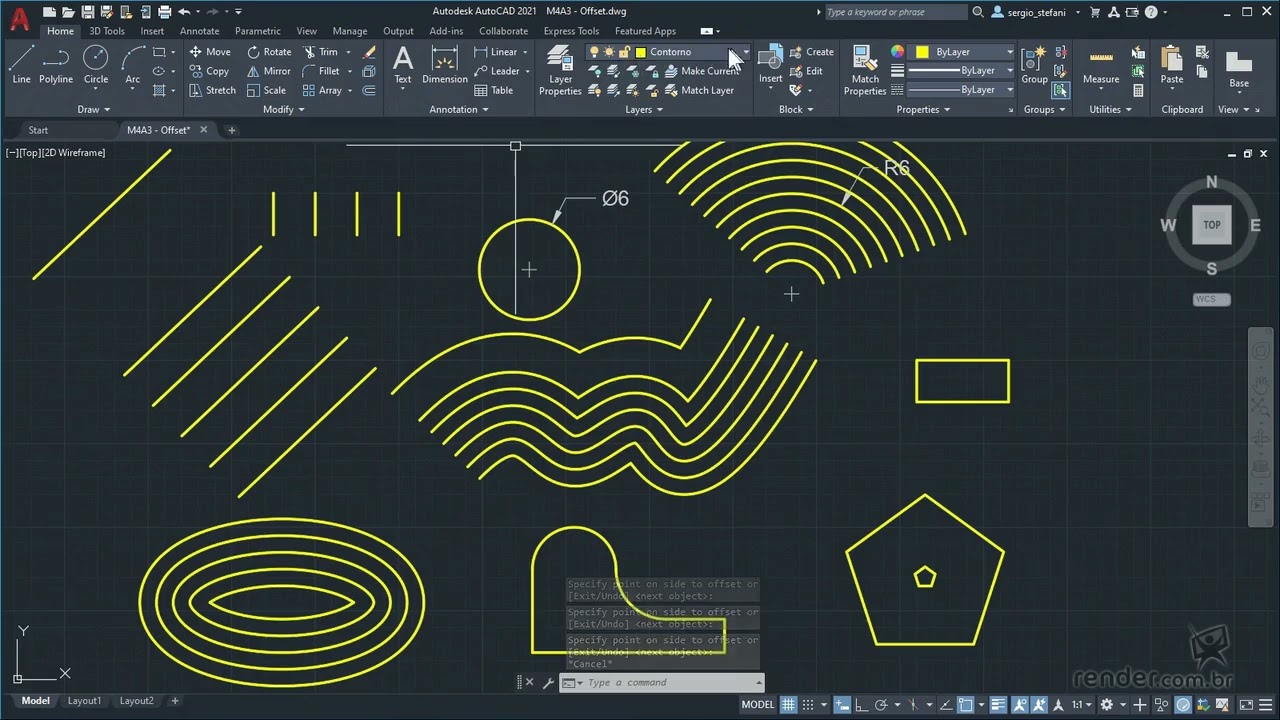The image size is (1280, 720).
Task: Click the Measure tool
Action: (1101, 64)
